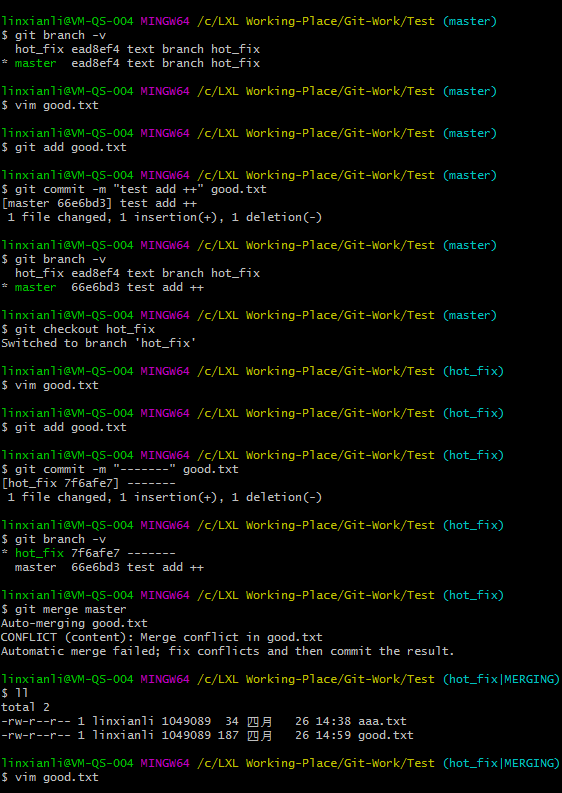Click '(hot_fix)' above the 'git merge master' command

(473, 595)
